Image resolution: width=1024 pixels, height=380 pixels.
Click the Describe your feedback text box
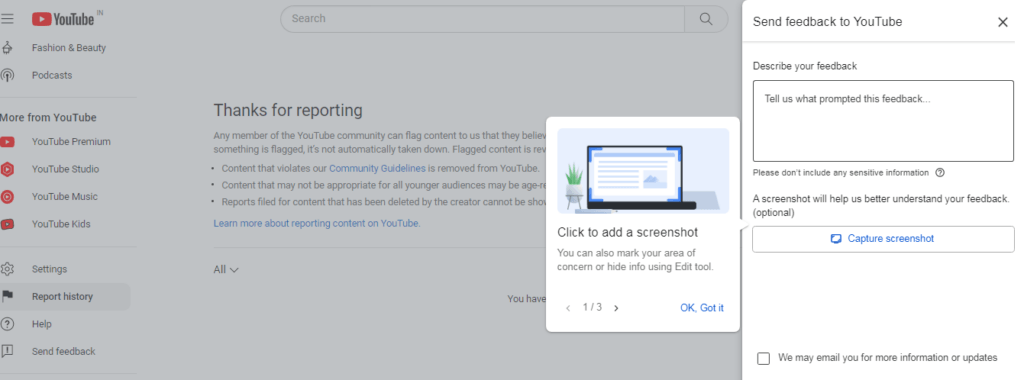tap(883, 121)
